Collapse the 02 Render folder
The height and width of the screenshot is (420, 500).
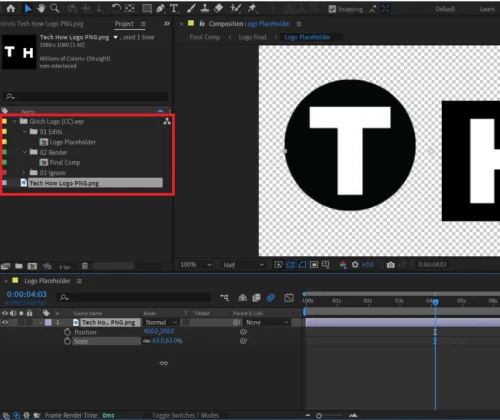[24, 152]
